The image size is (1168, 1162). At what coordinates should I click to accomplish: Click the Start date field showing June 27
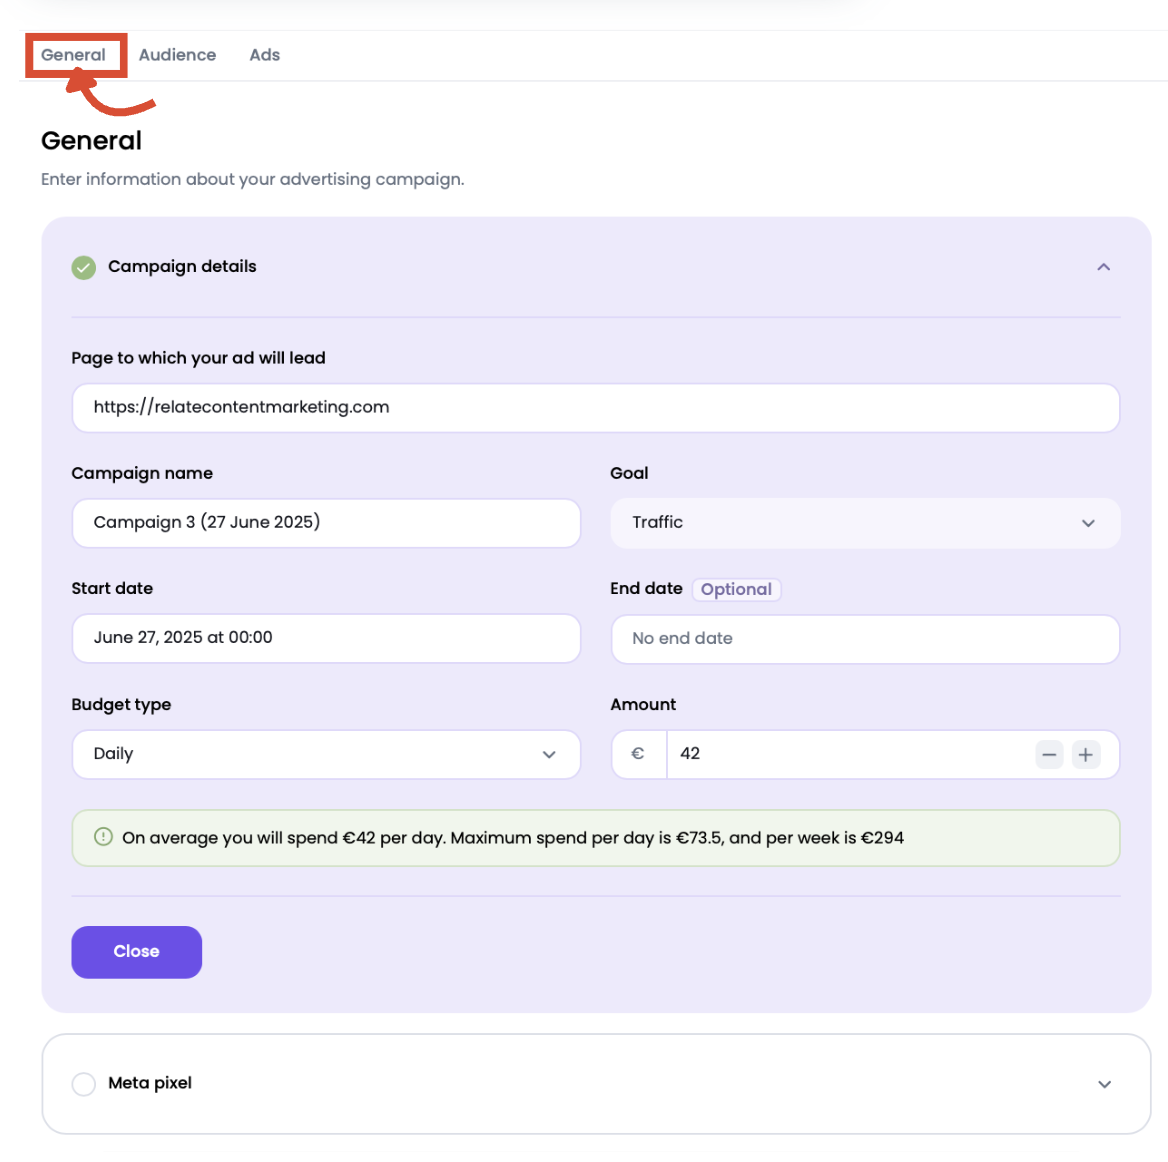[x=326, y=638]
